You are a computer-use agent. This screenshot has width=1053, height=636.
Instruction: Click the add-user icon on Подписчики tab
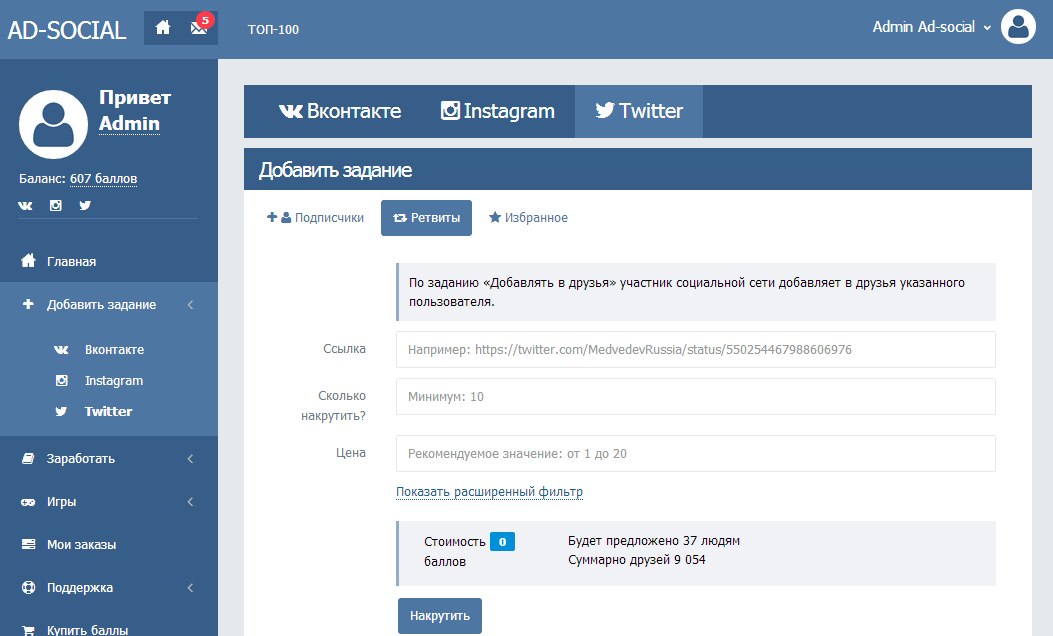(x=279, y=217)
